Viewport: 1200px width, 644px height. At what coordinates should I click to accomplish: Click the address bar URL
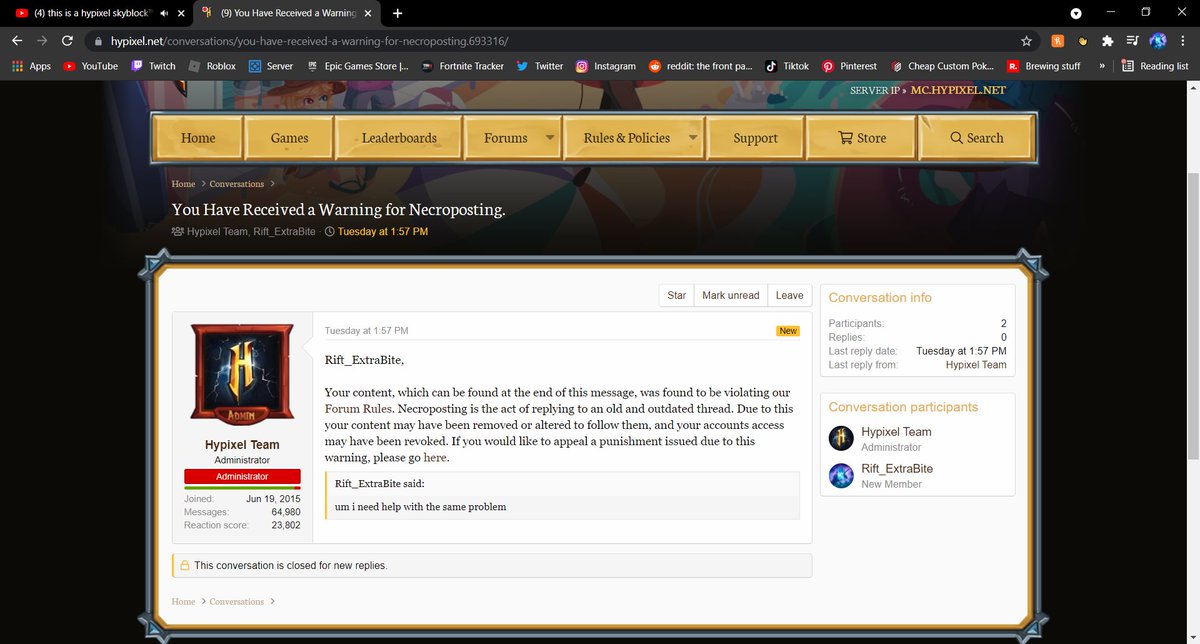tap(310, 41)
